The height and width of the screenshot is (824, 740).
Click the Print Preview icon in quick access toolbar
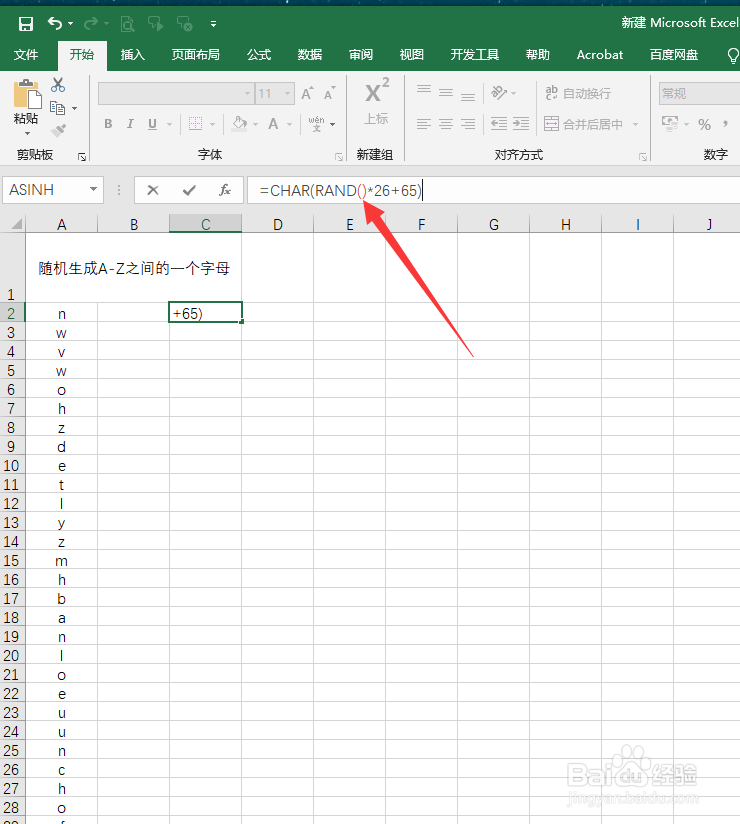coord(127,24)
